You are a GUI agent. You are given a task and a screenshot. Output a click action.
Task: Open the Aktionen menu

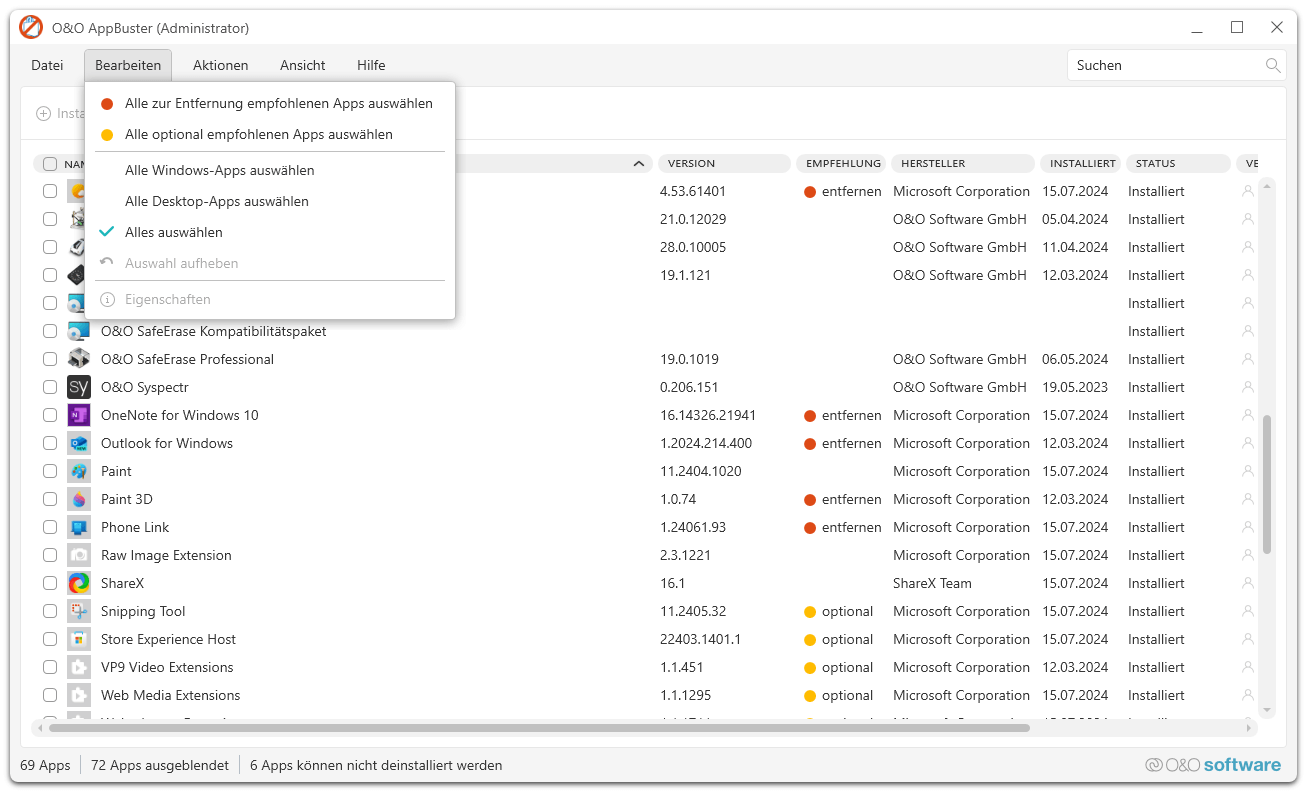click(221, 65)
